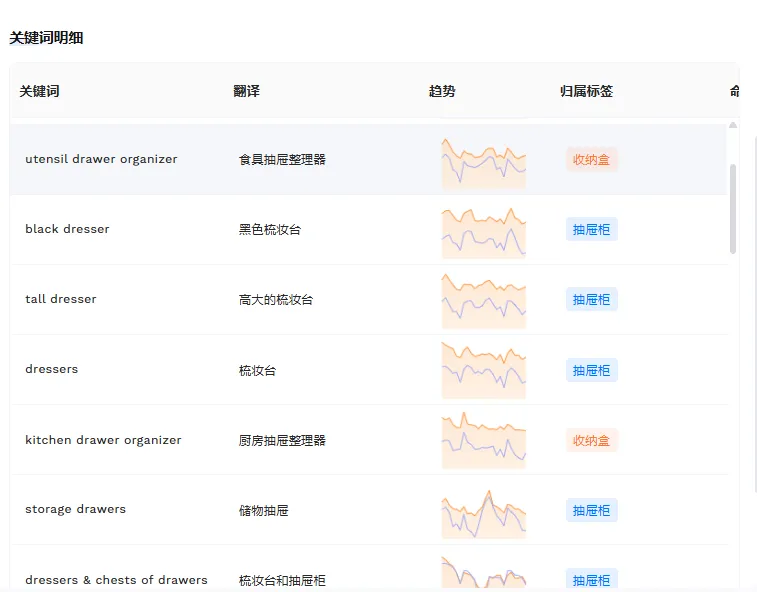Click the translation 储物抽屉

tap(264, 510)
